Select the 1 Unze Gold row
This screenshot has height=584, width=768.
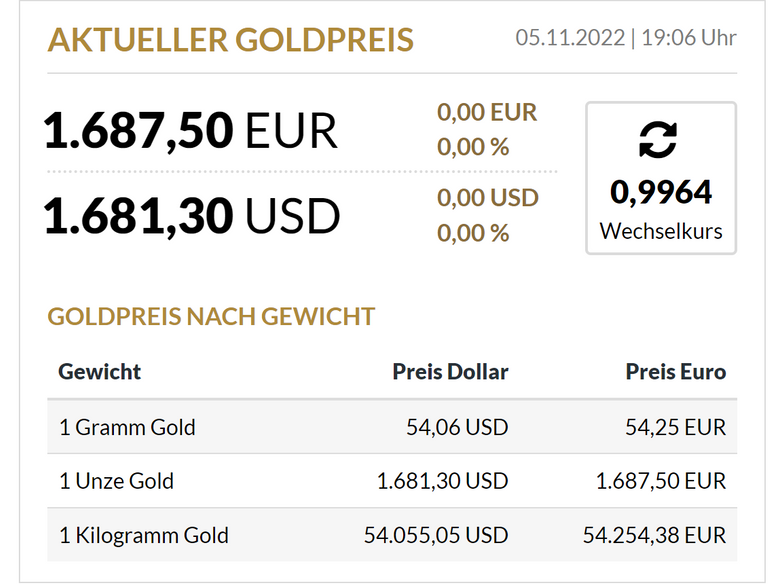pos(392,481)
